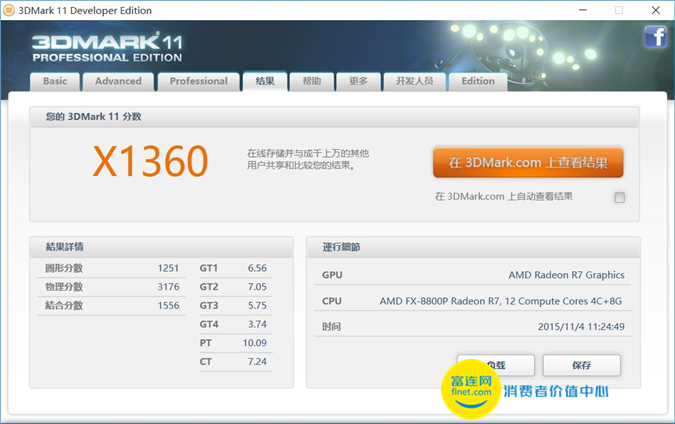Click the 3DMark 11 Professional Edition logo
The width and height of the screenshot is (675, 424).
point(107,47)
